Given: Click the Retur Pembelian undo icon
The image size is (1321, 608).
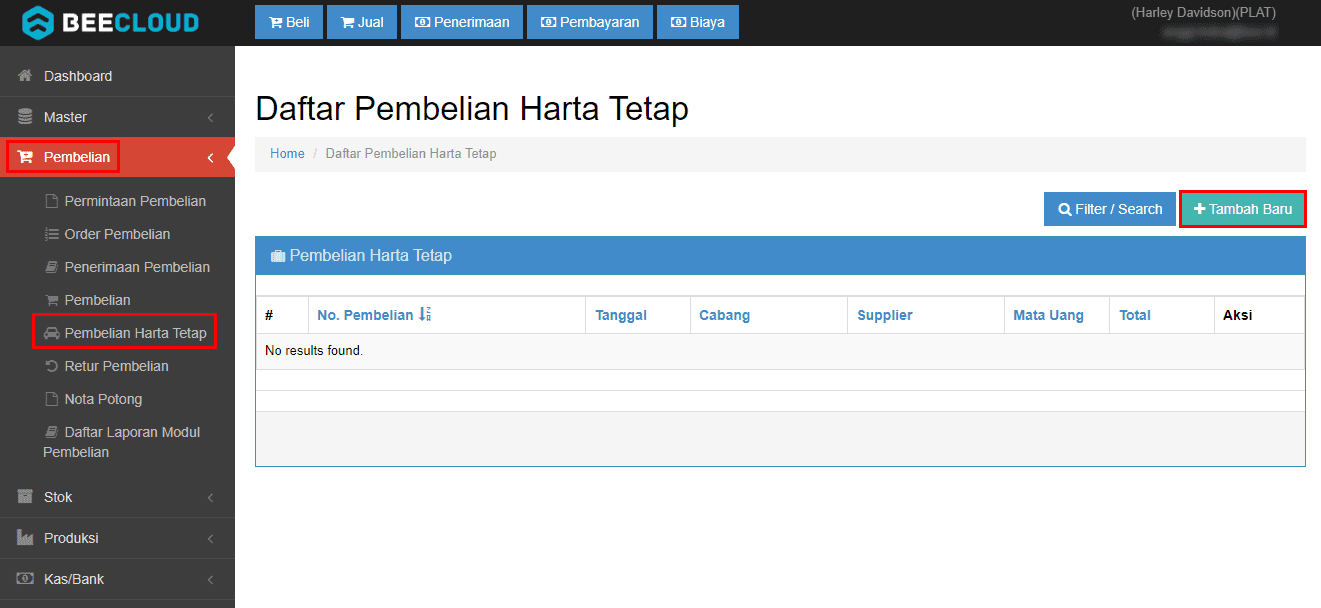Looking at the screenshot, I should 52,366.
